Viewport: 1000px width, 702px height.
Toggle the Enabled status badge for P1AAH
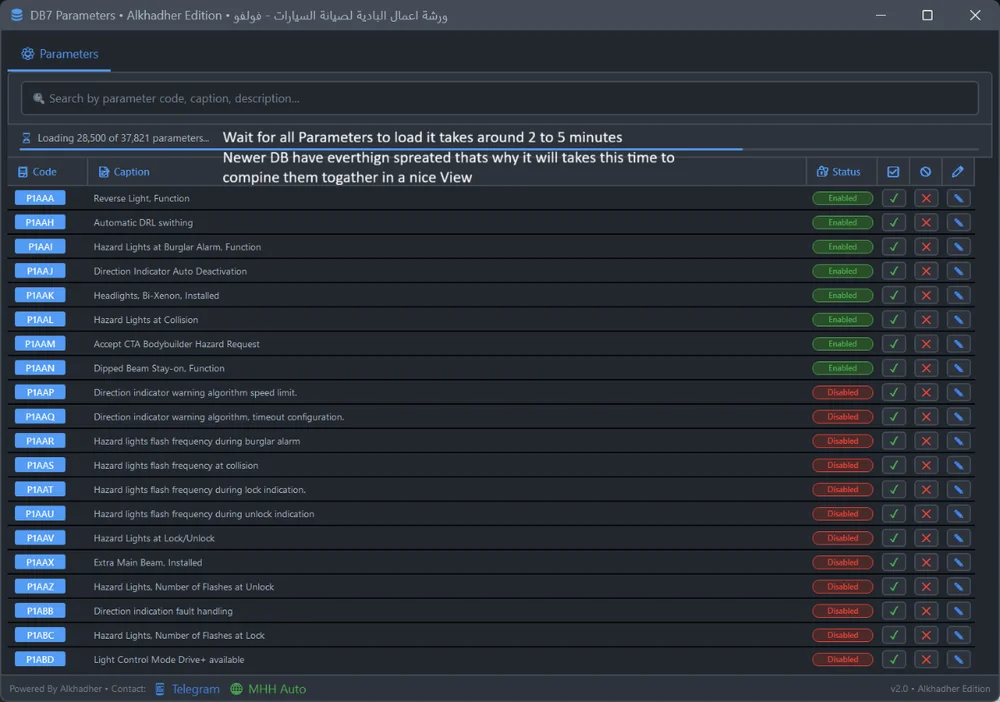842,223
